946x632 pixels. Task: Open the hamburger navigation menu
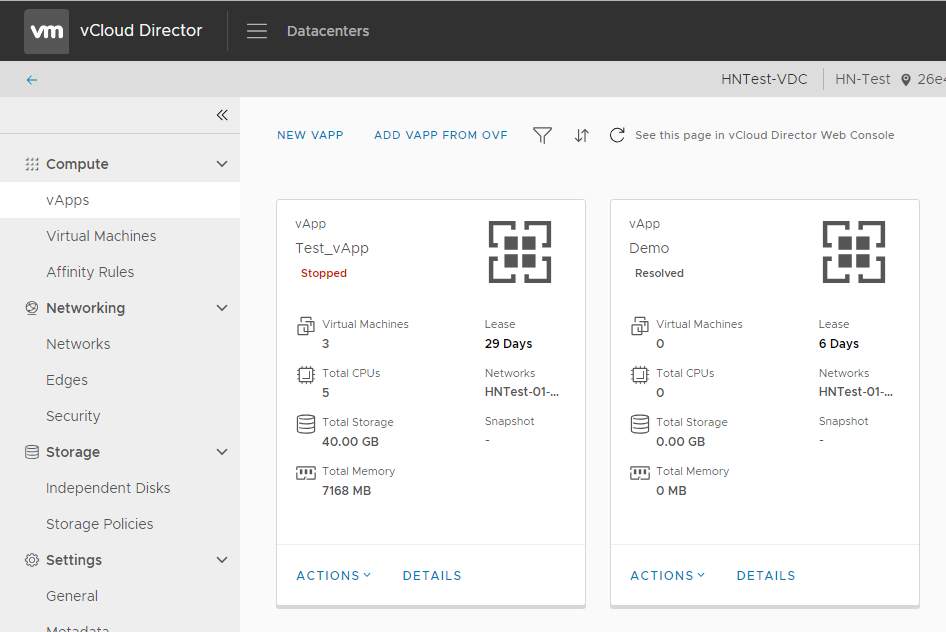point(256,31)
